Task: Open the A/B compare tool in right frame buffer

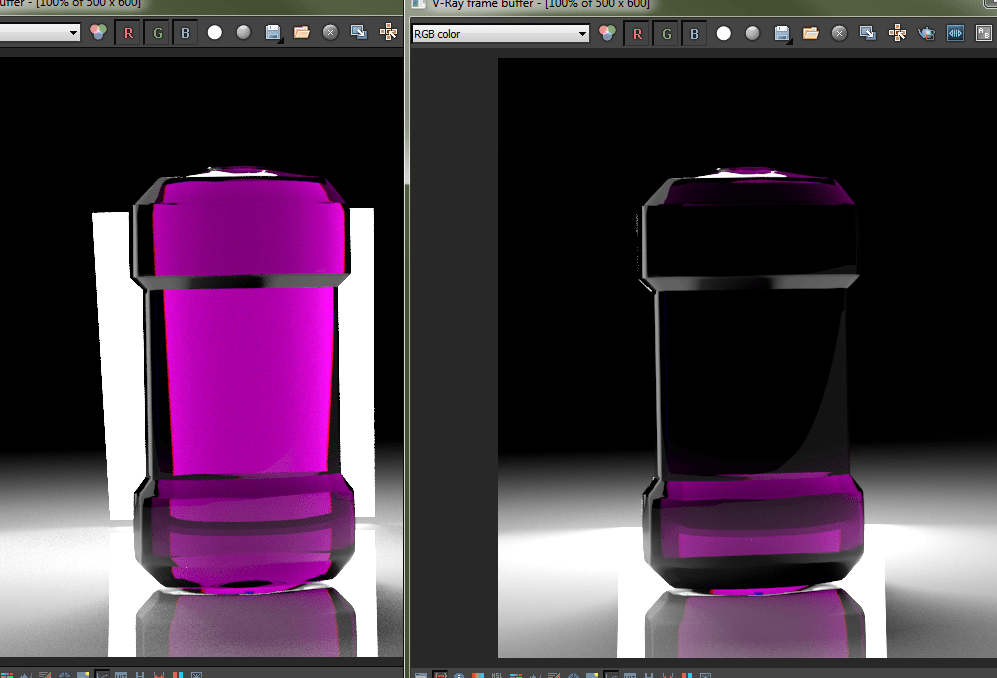Action: coord(984,33)
